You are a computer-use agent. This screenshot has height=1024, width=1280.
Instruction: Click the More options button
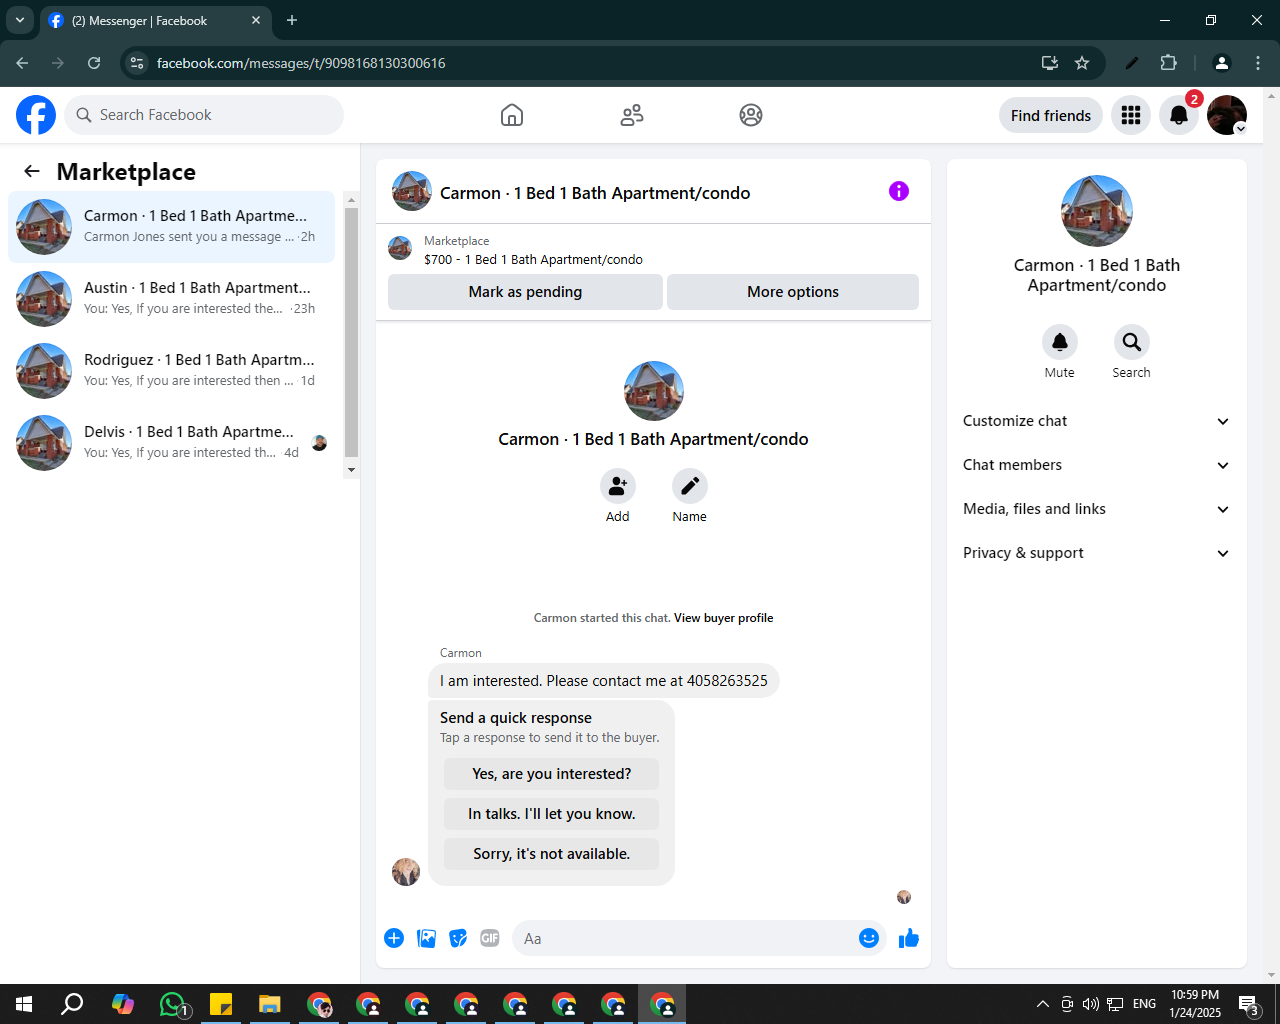[x=793, y=292]
